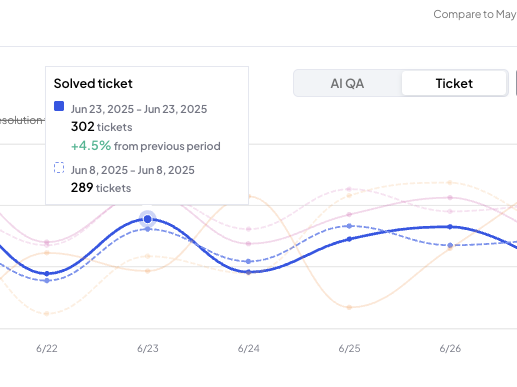517x387 pixels.
Task: Click the dashed blue square legend swatch
Action: 59,168
